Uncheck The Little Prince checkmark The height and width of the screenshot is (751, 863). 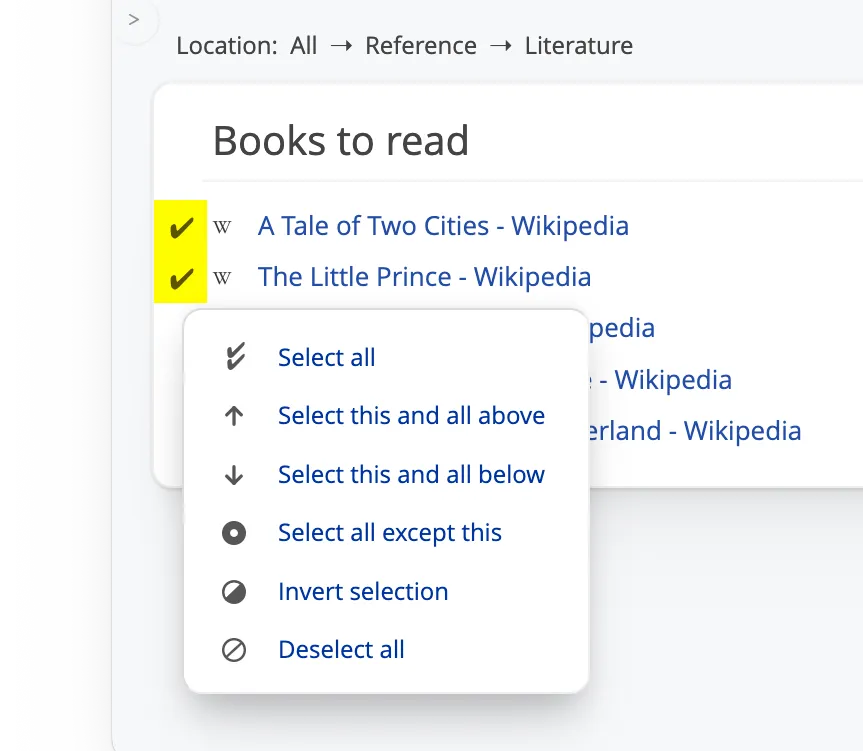tap(180, 278)
